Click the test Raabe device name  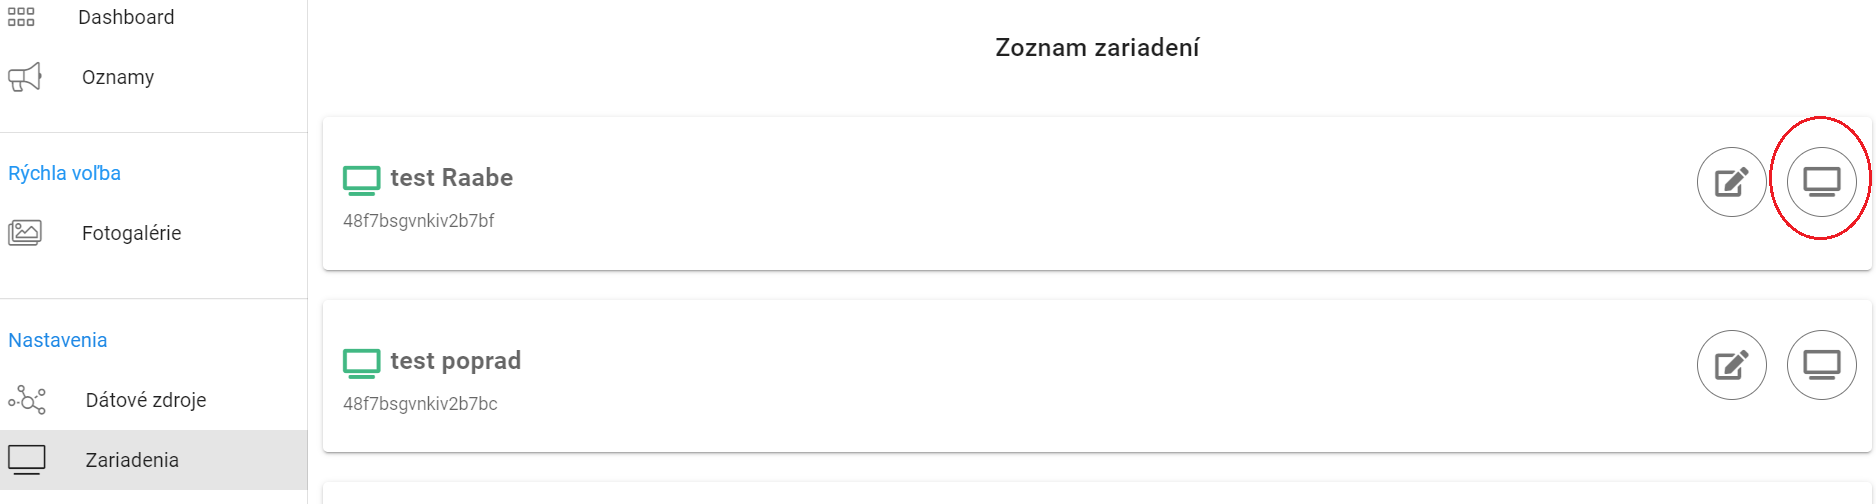pos(451,178)
